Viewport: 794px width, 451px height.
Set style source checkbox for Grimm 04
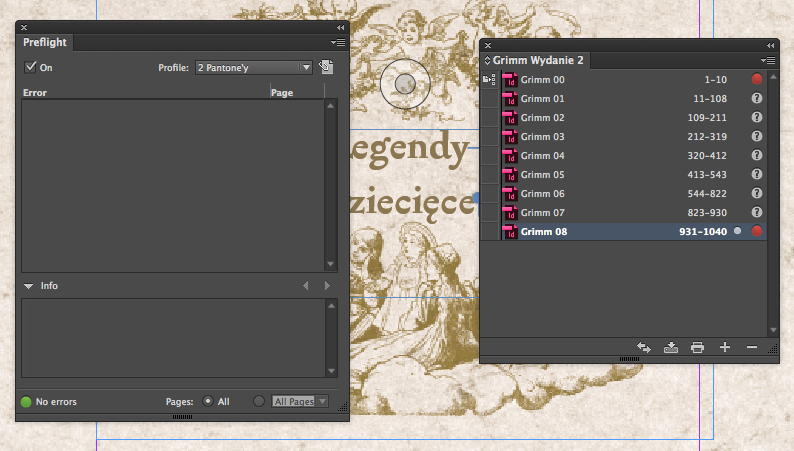pyautogui.click(x=489, y=155)
